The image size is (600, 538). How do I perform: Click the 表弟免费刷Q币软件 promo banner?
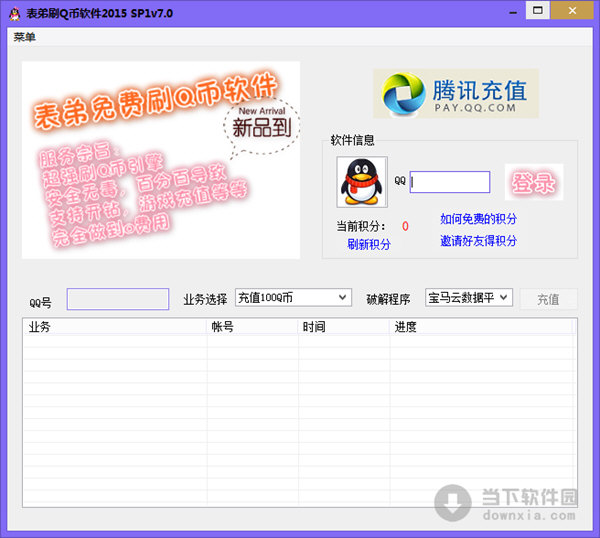coord(161,160)
